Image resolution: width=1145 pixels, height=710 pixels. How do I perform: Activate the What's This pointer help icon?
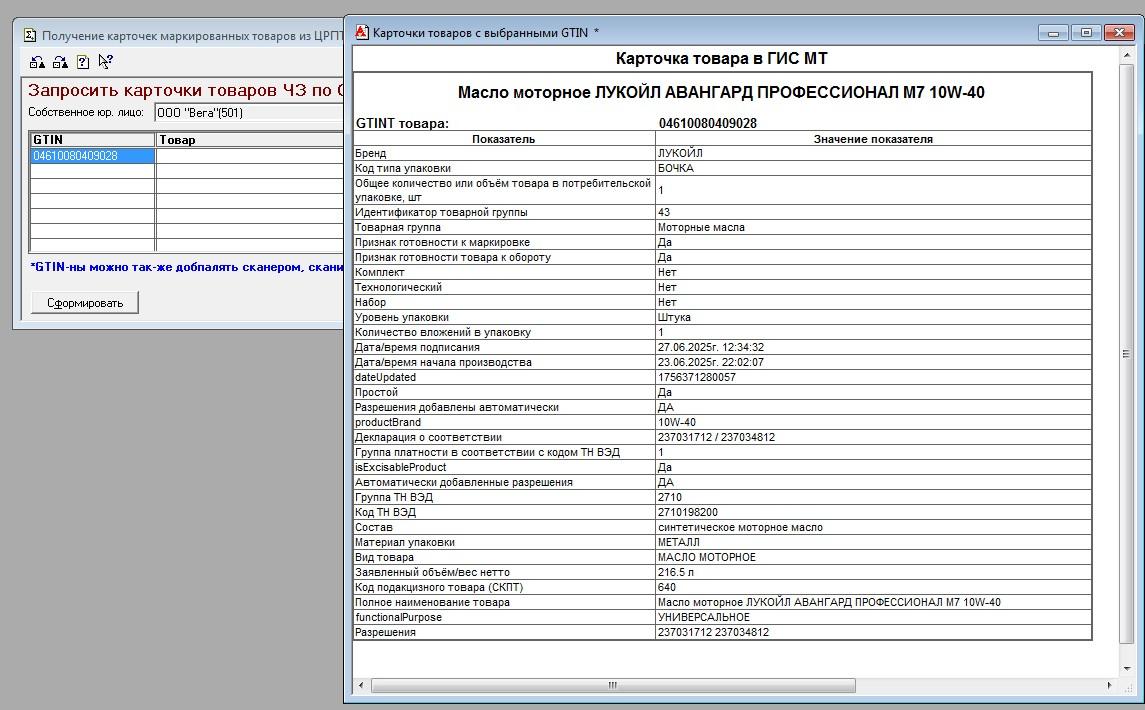tap(105, 62)
